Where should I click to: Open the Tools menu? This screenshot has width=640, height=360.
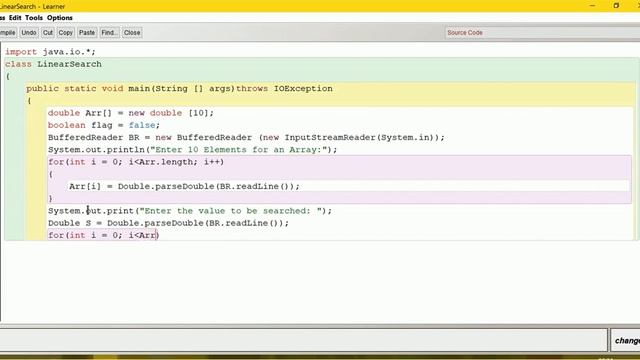[33, 18]
